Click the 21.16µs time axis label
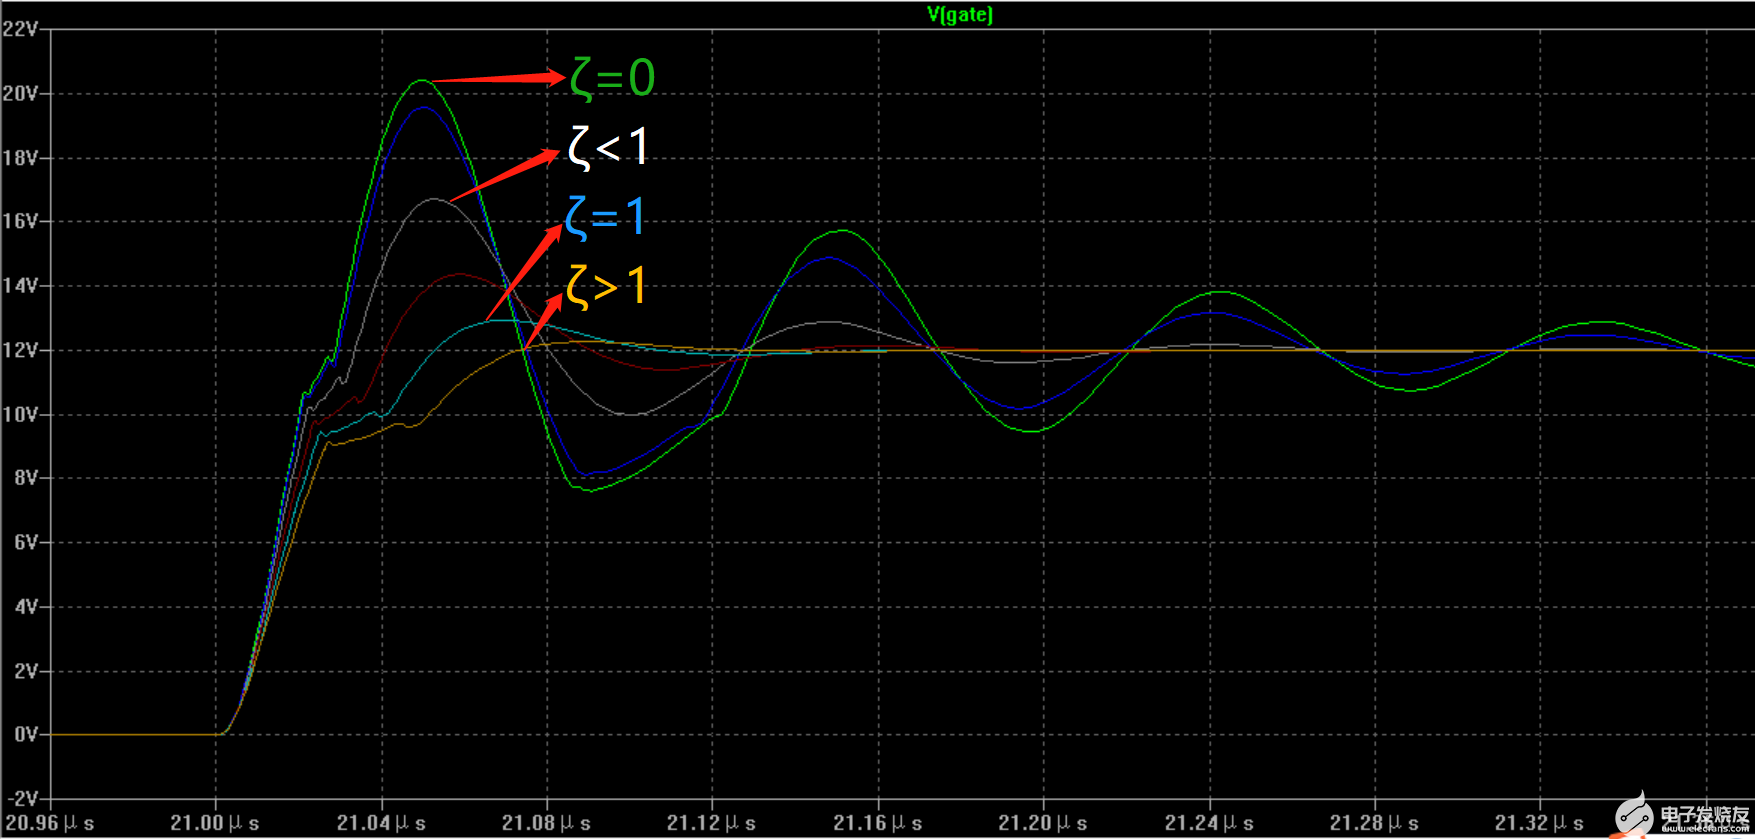Viewport: 1755px width, 839px height. coord(878,823)
